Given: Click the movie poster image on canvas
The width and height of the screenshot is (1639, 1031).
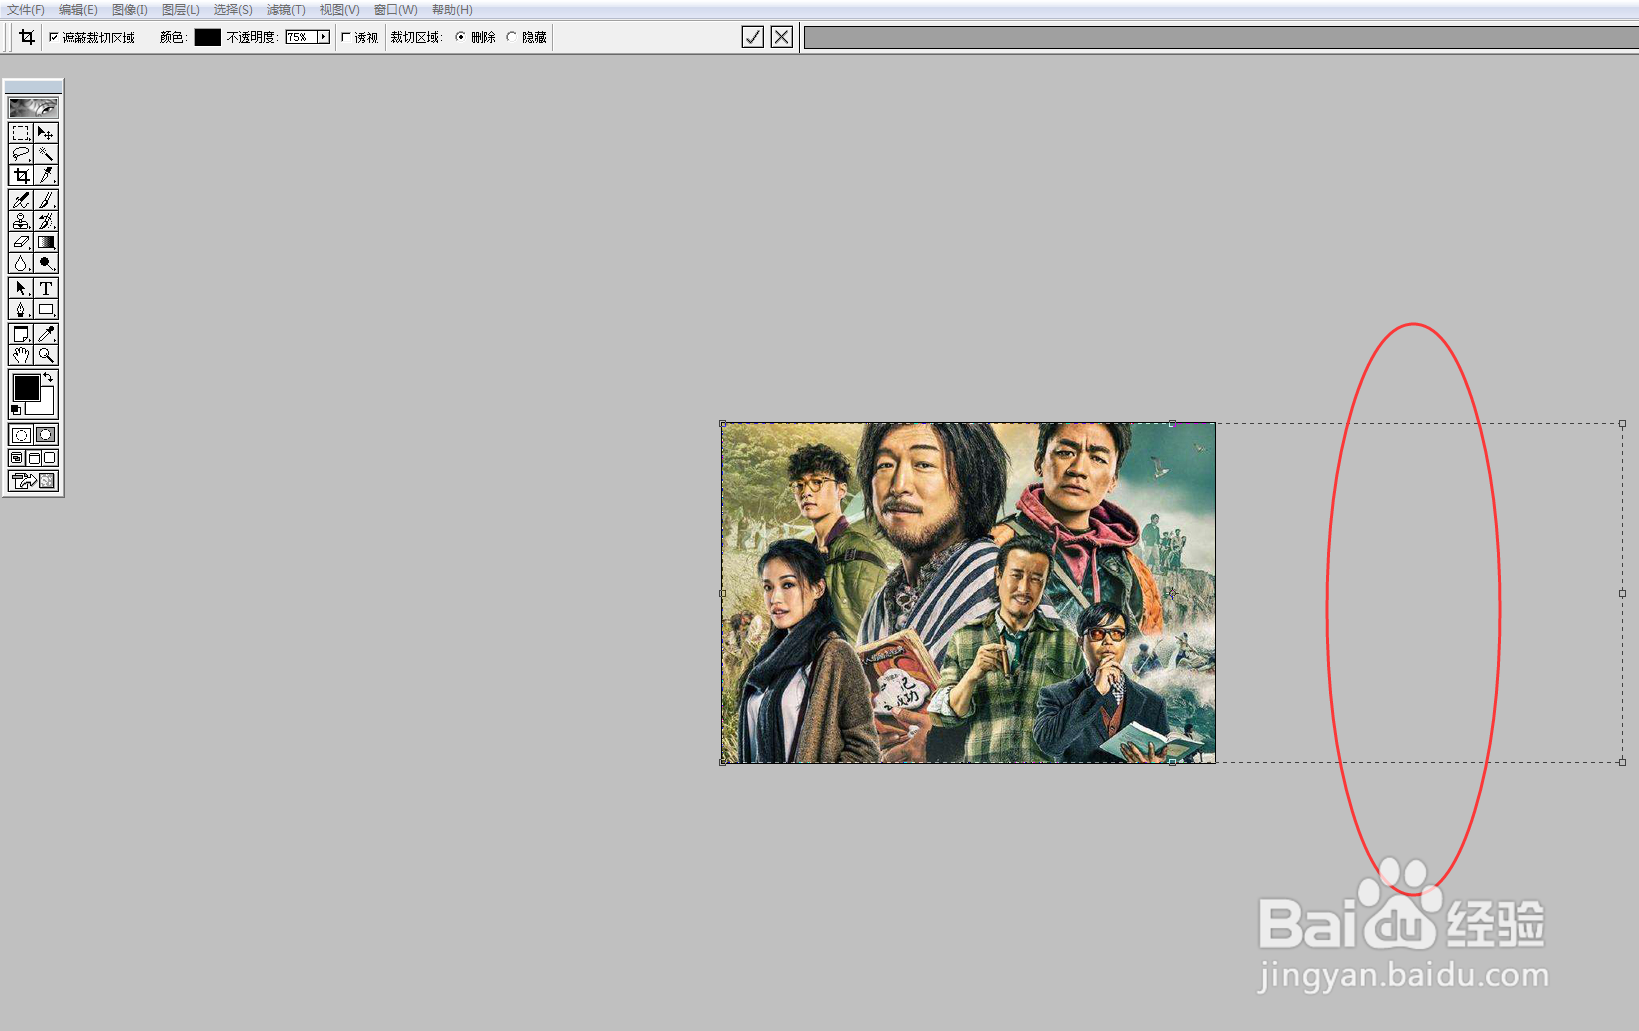Looking at the screenshot, I should (x=968, y=593).
